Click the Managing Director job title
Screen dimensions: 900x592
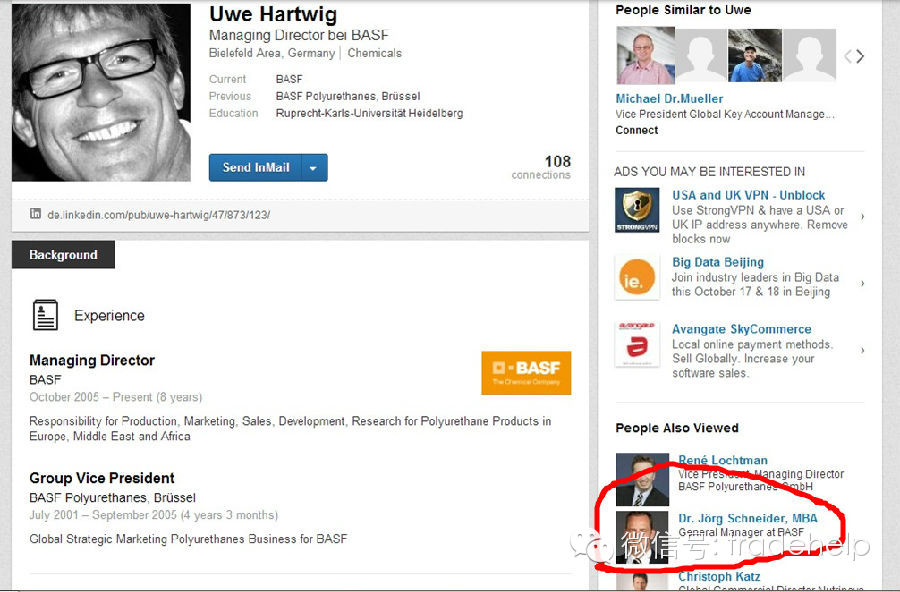point(92,360)
